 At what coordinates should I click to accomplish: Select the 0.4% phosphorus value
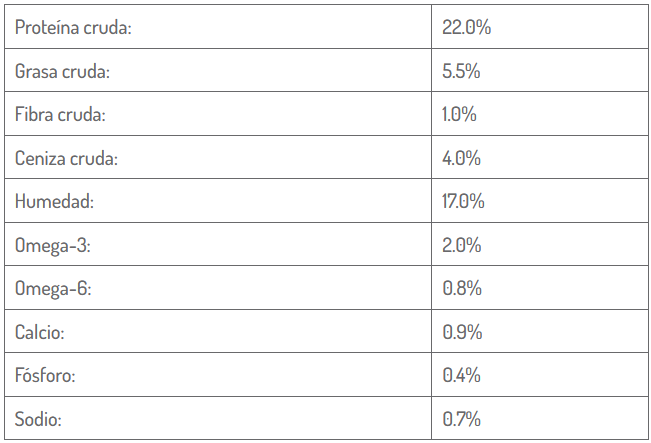(x=461, y=376)
